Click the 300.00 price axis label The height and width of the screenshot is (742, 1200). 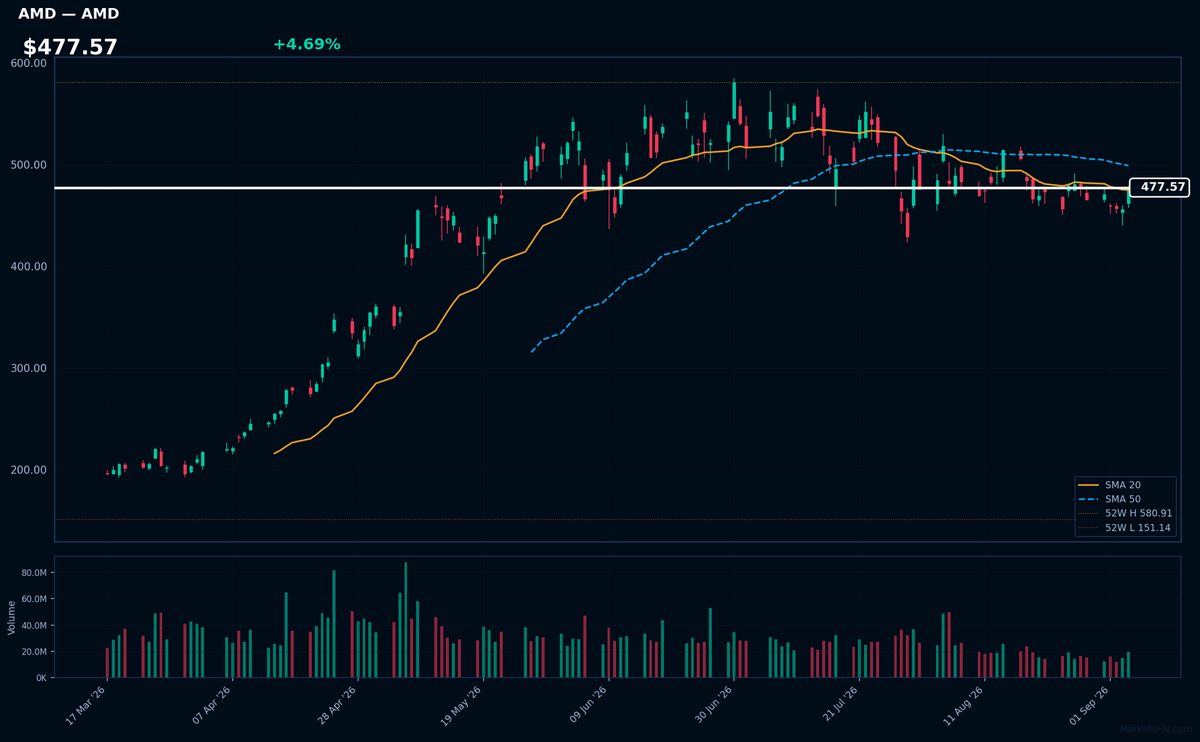pos(29,369)
